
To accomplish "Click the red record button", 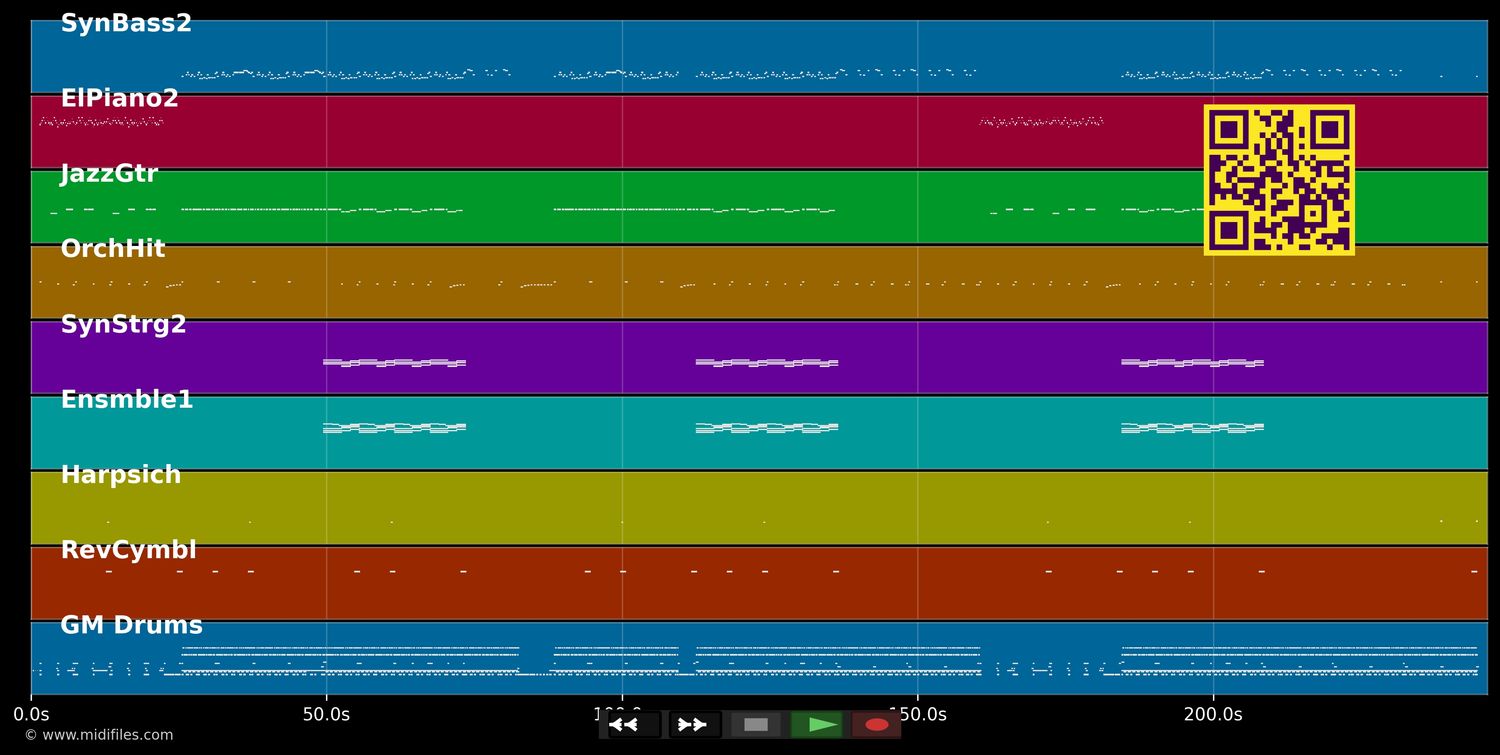I will click(x=876, y=725).
